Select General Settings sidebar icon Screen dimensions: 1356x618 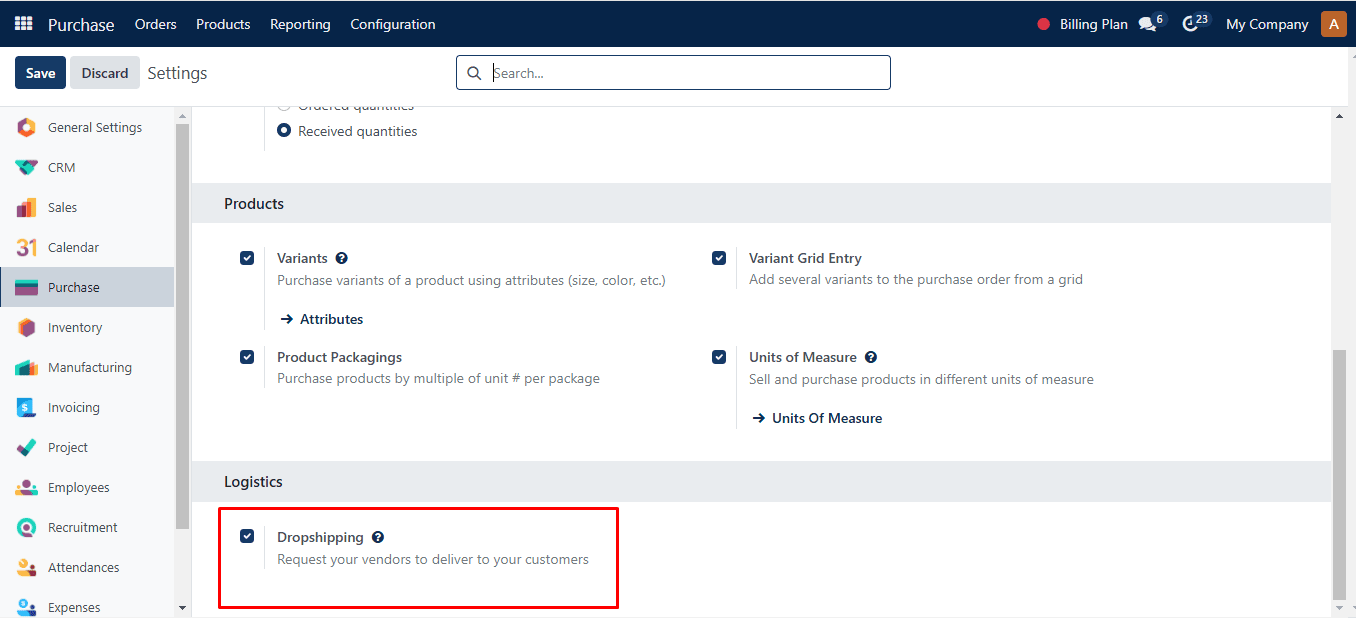click(27, 127)
